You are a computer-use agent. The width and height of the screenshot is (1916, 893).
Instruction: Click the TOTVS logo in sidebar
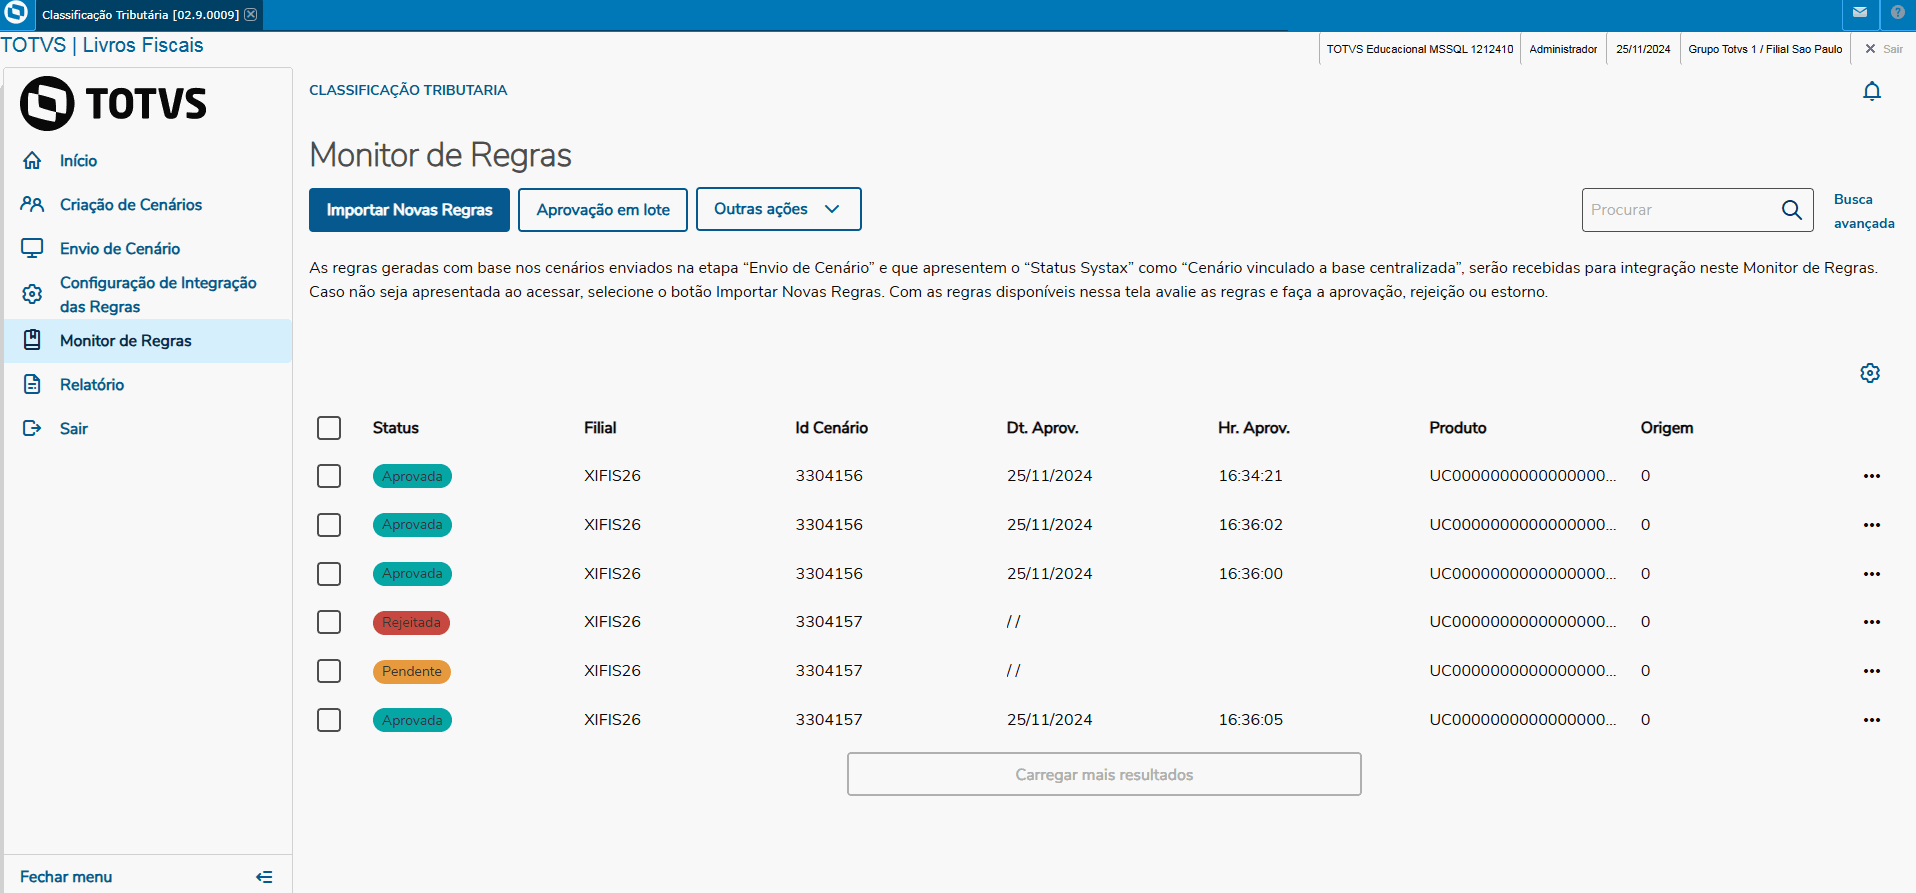114,103
